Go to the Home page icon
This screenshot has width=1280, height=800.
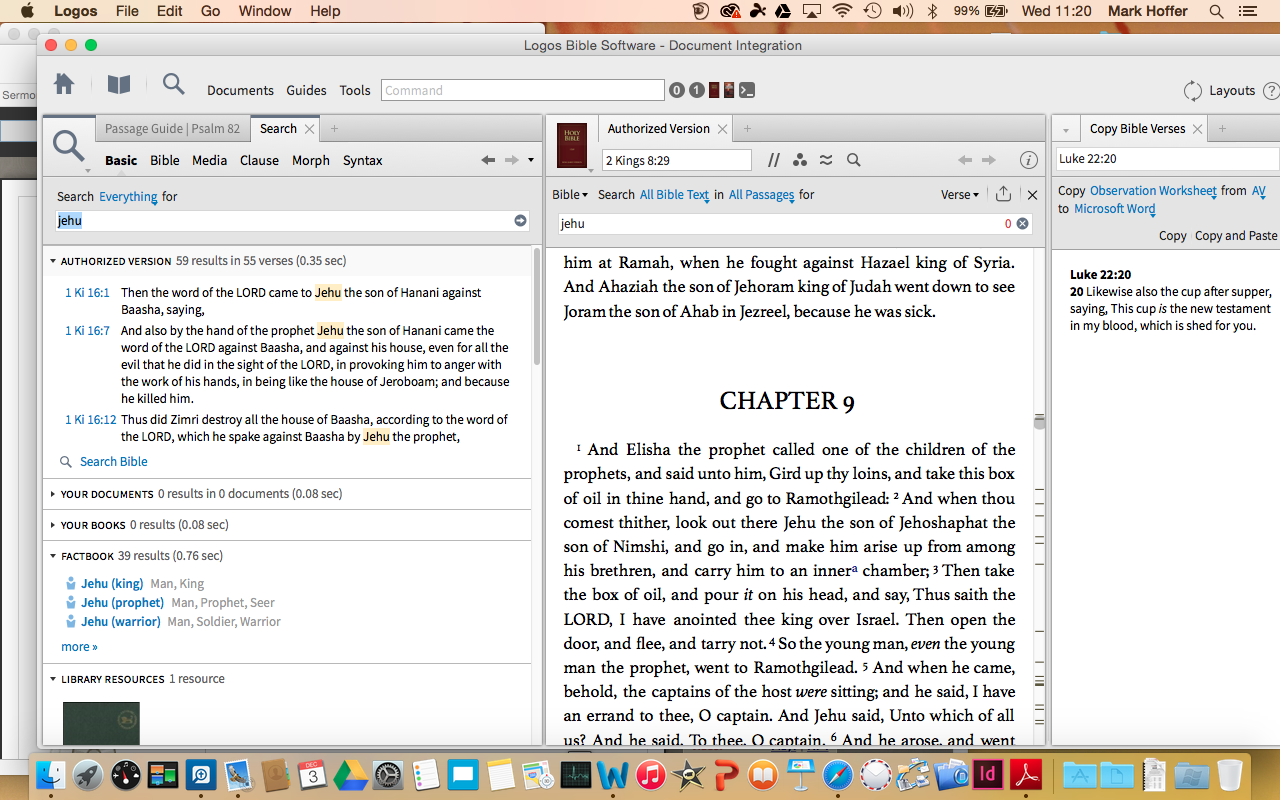pyautogui.click(x=64, y=85)
